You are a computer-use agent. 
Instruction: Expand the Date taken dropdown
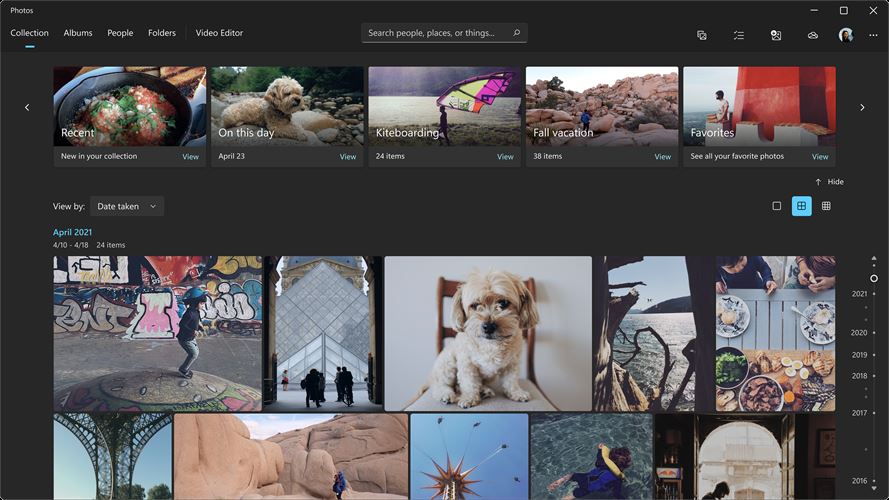[127, 206]
